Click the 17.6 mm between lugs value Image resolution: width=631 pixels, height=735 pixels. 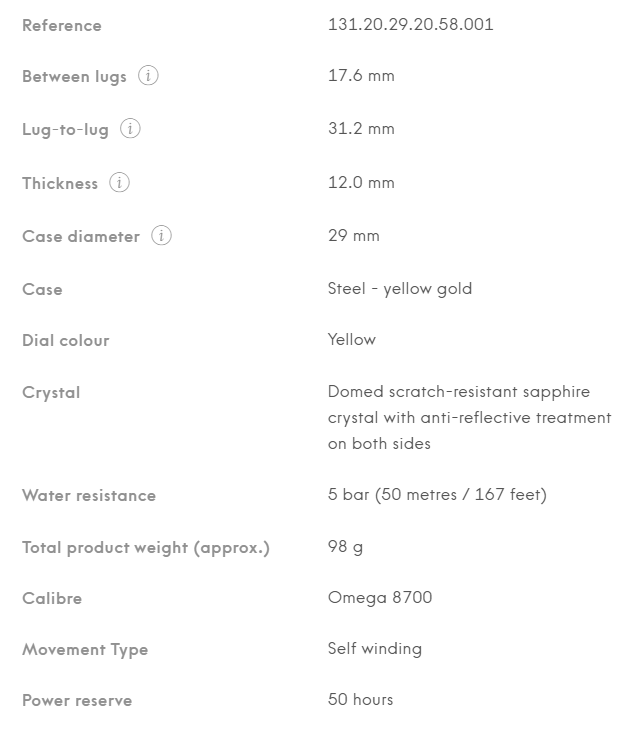pos(361,76)
